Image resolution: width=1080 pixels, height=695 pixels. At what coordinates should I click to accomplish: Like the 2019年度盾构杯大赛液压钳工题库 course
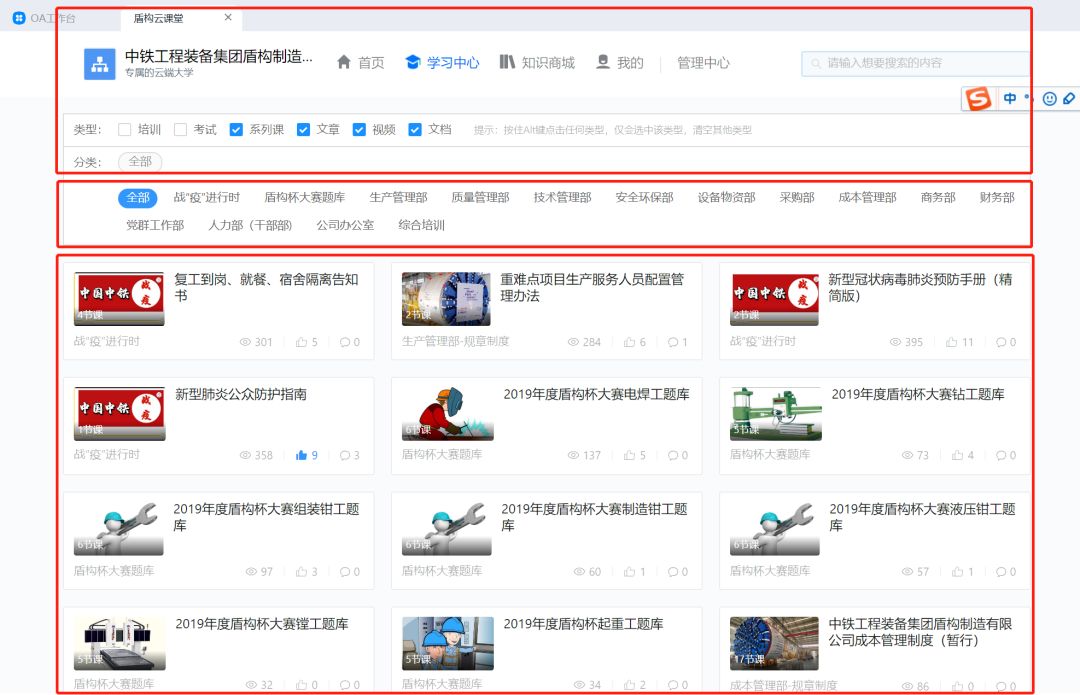point(957,571)
